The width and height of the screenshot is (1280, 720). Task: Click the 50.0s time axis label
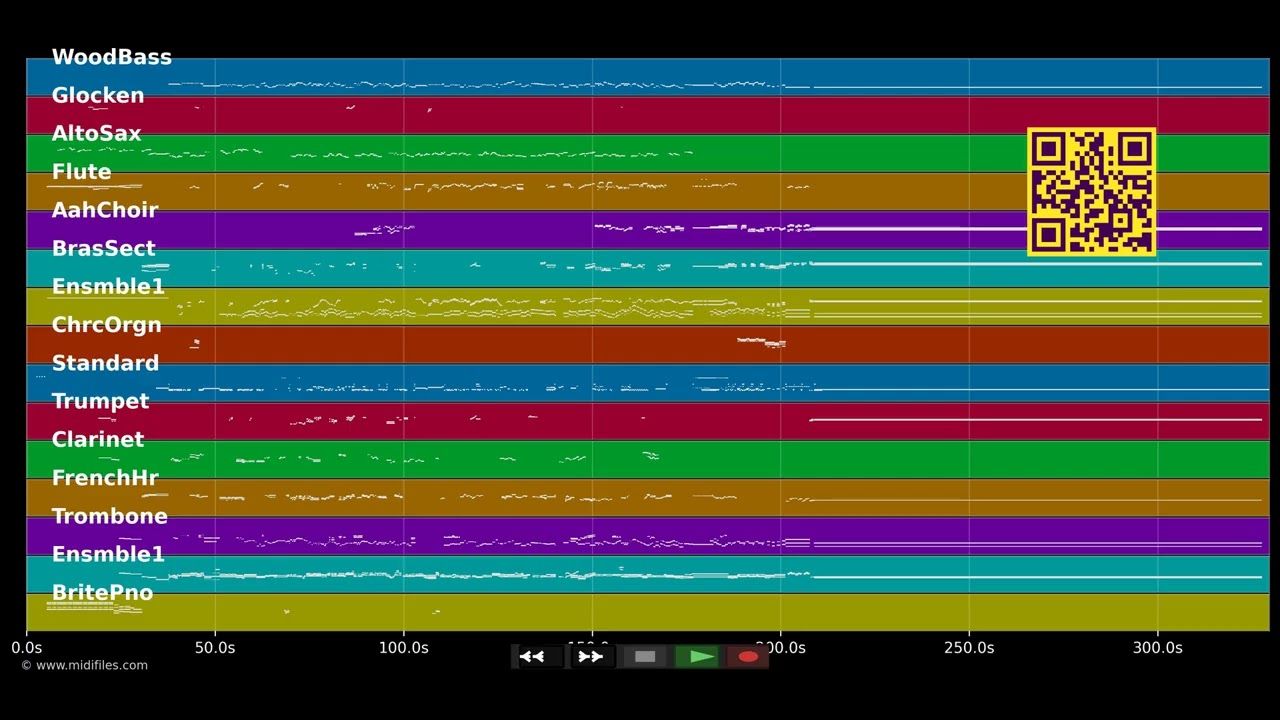pyautogui.click(x=215, y=648)
